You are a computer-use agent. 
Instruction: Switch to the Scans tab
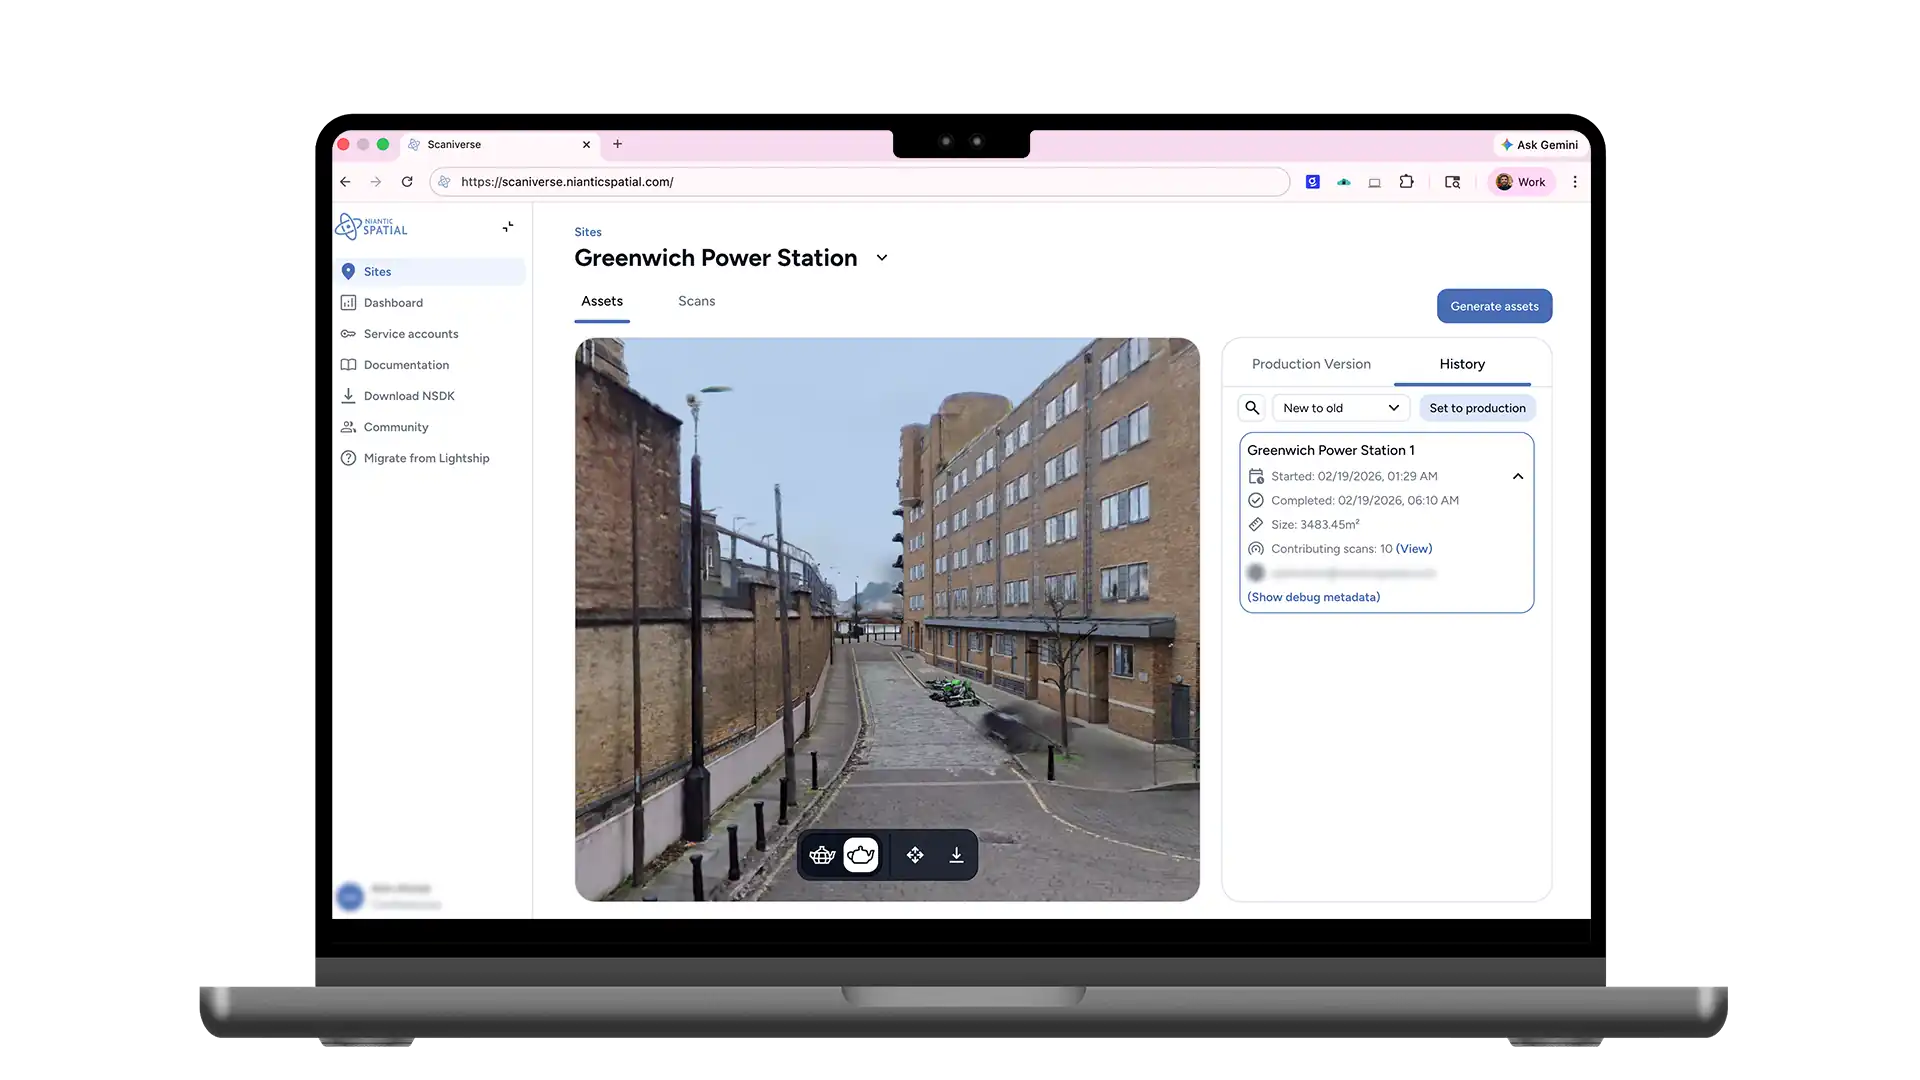click(x=696, y=301)
